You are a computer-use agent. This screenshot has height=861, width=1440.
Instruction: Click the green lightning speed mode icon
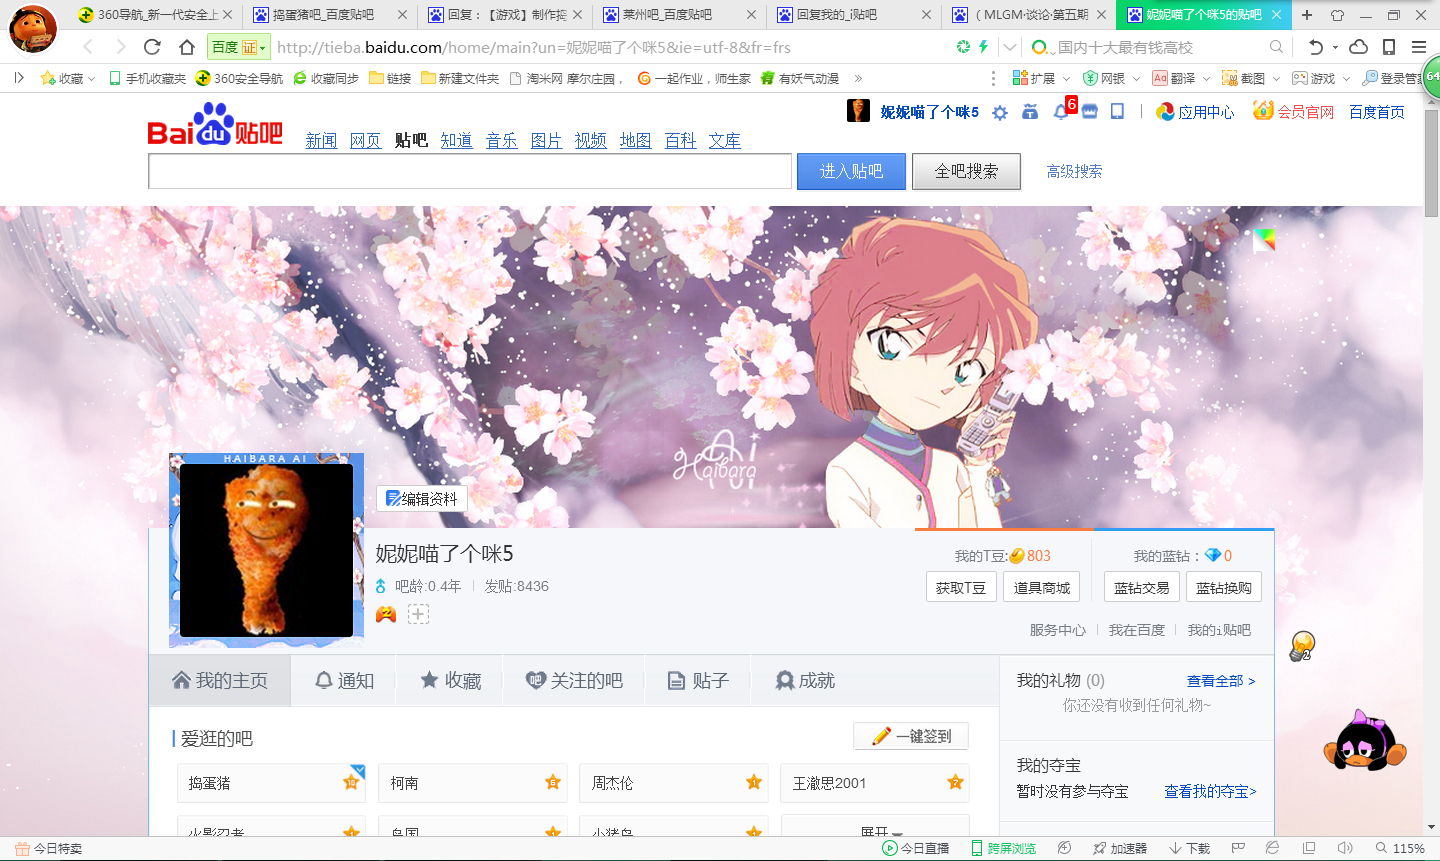[984, 47]
